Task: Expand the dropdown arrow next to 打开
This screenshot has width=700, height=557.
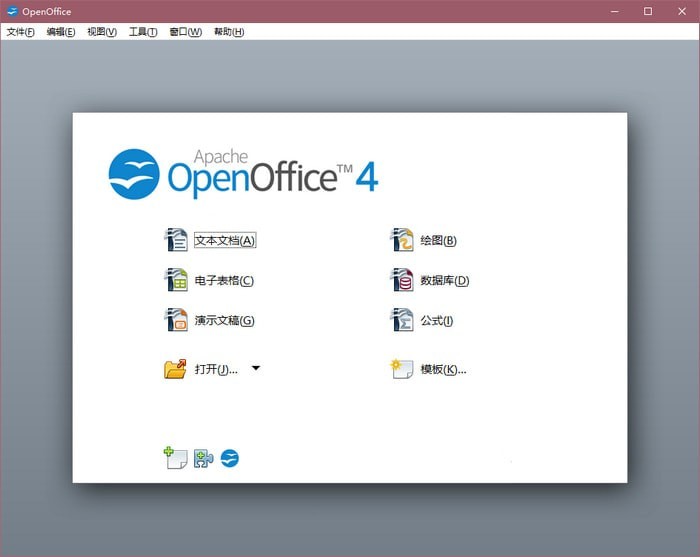Action: coord(256,368)
